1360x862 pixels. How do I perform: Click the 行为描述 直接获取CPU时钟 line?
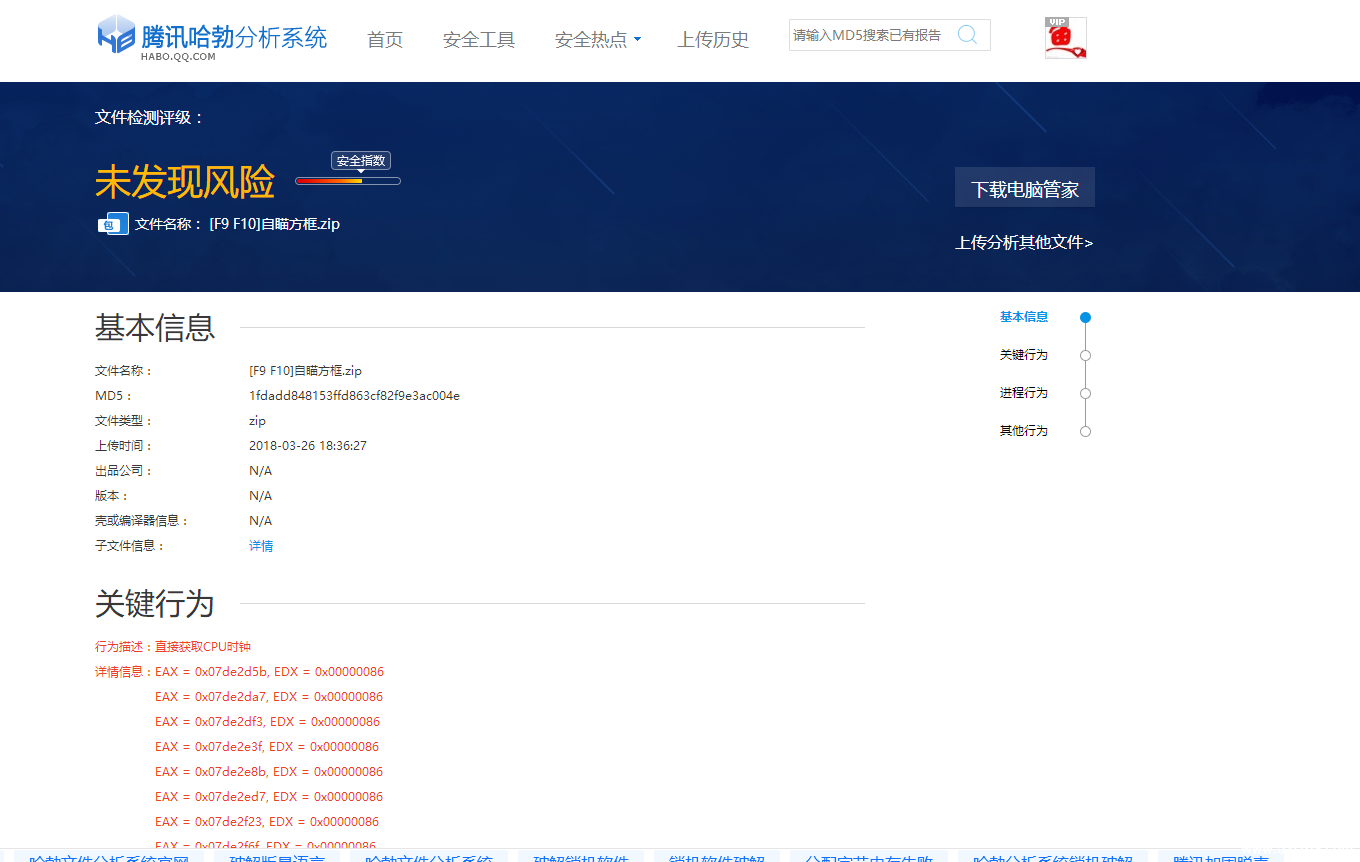[173, 647]
